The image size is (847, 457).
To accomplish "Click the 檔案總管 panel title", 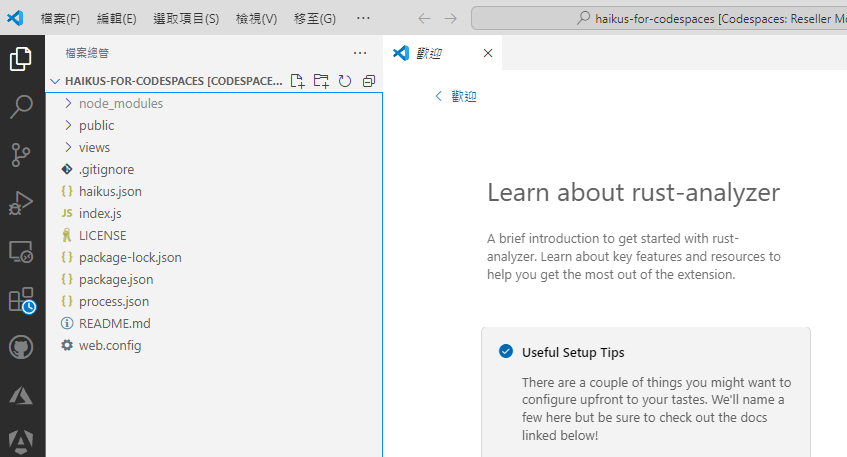I will tap(87, 53).
